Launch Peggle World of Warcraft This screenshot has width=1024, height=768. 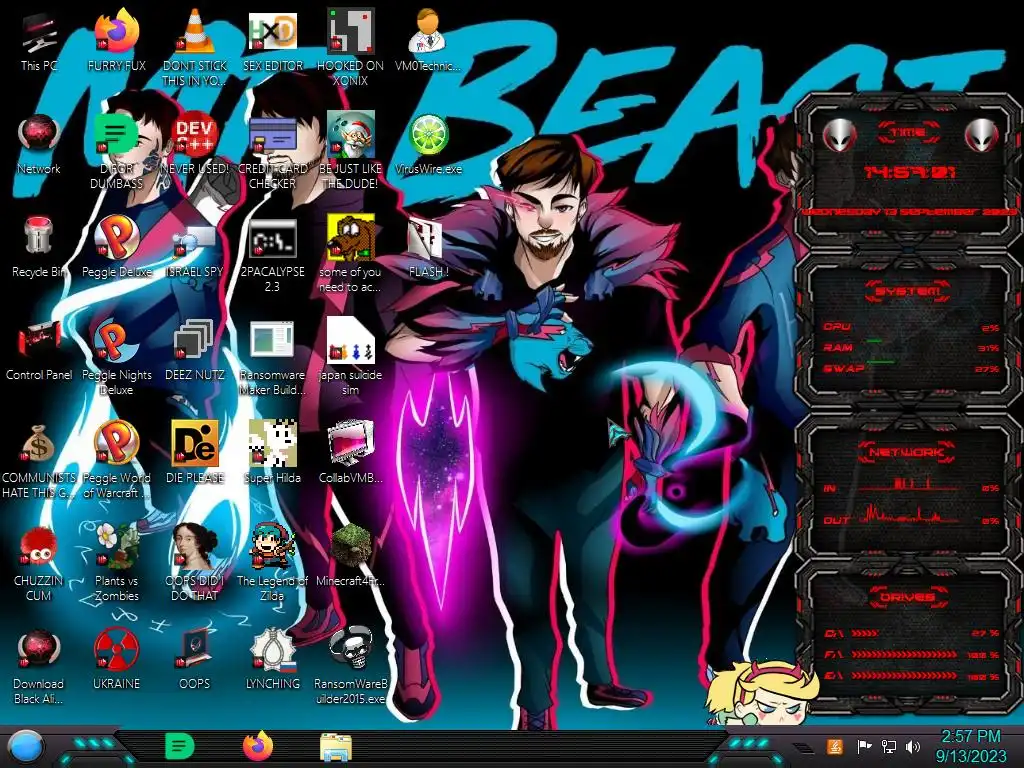(x=116, y=461)
